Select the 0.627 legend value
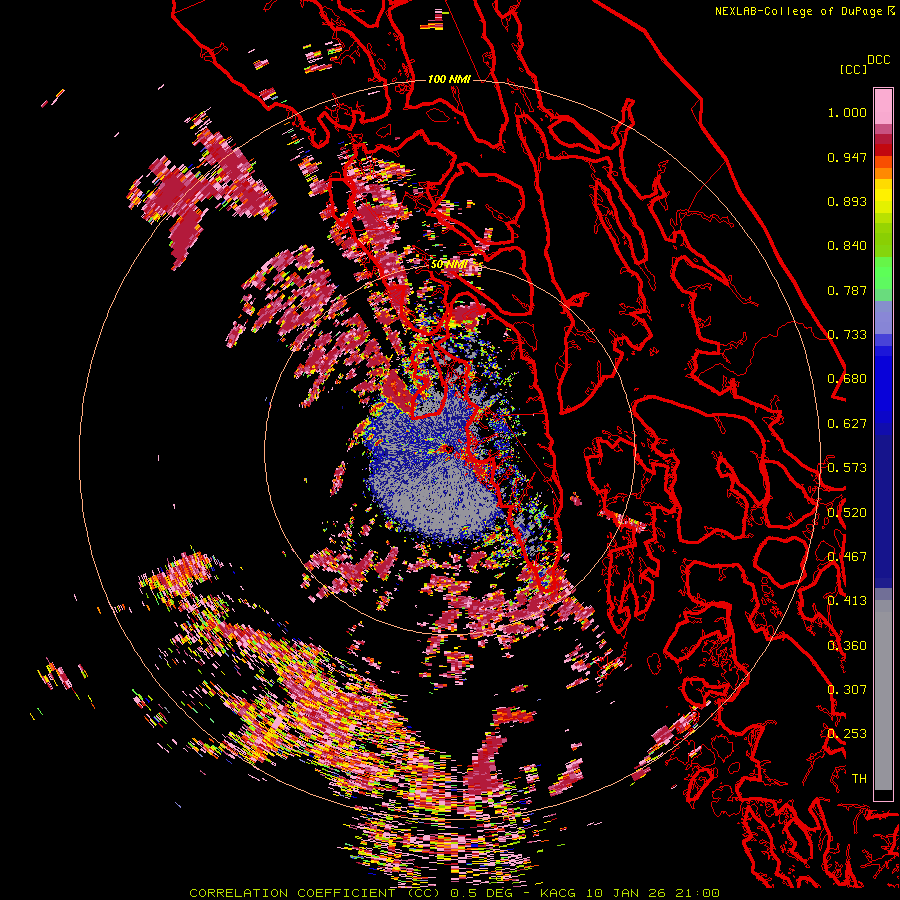 tap(847, 424)
